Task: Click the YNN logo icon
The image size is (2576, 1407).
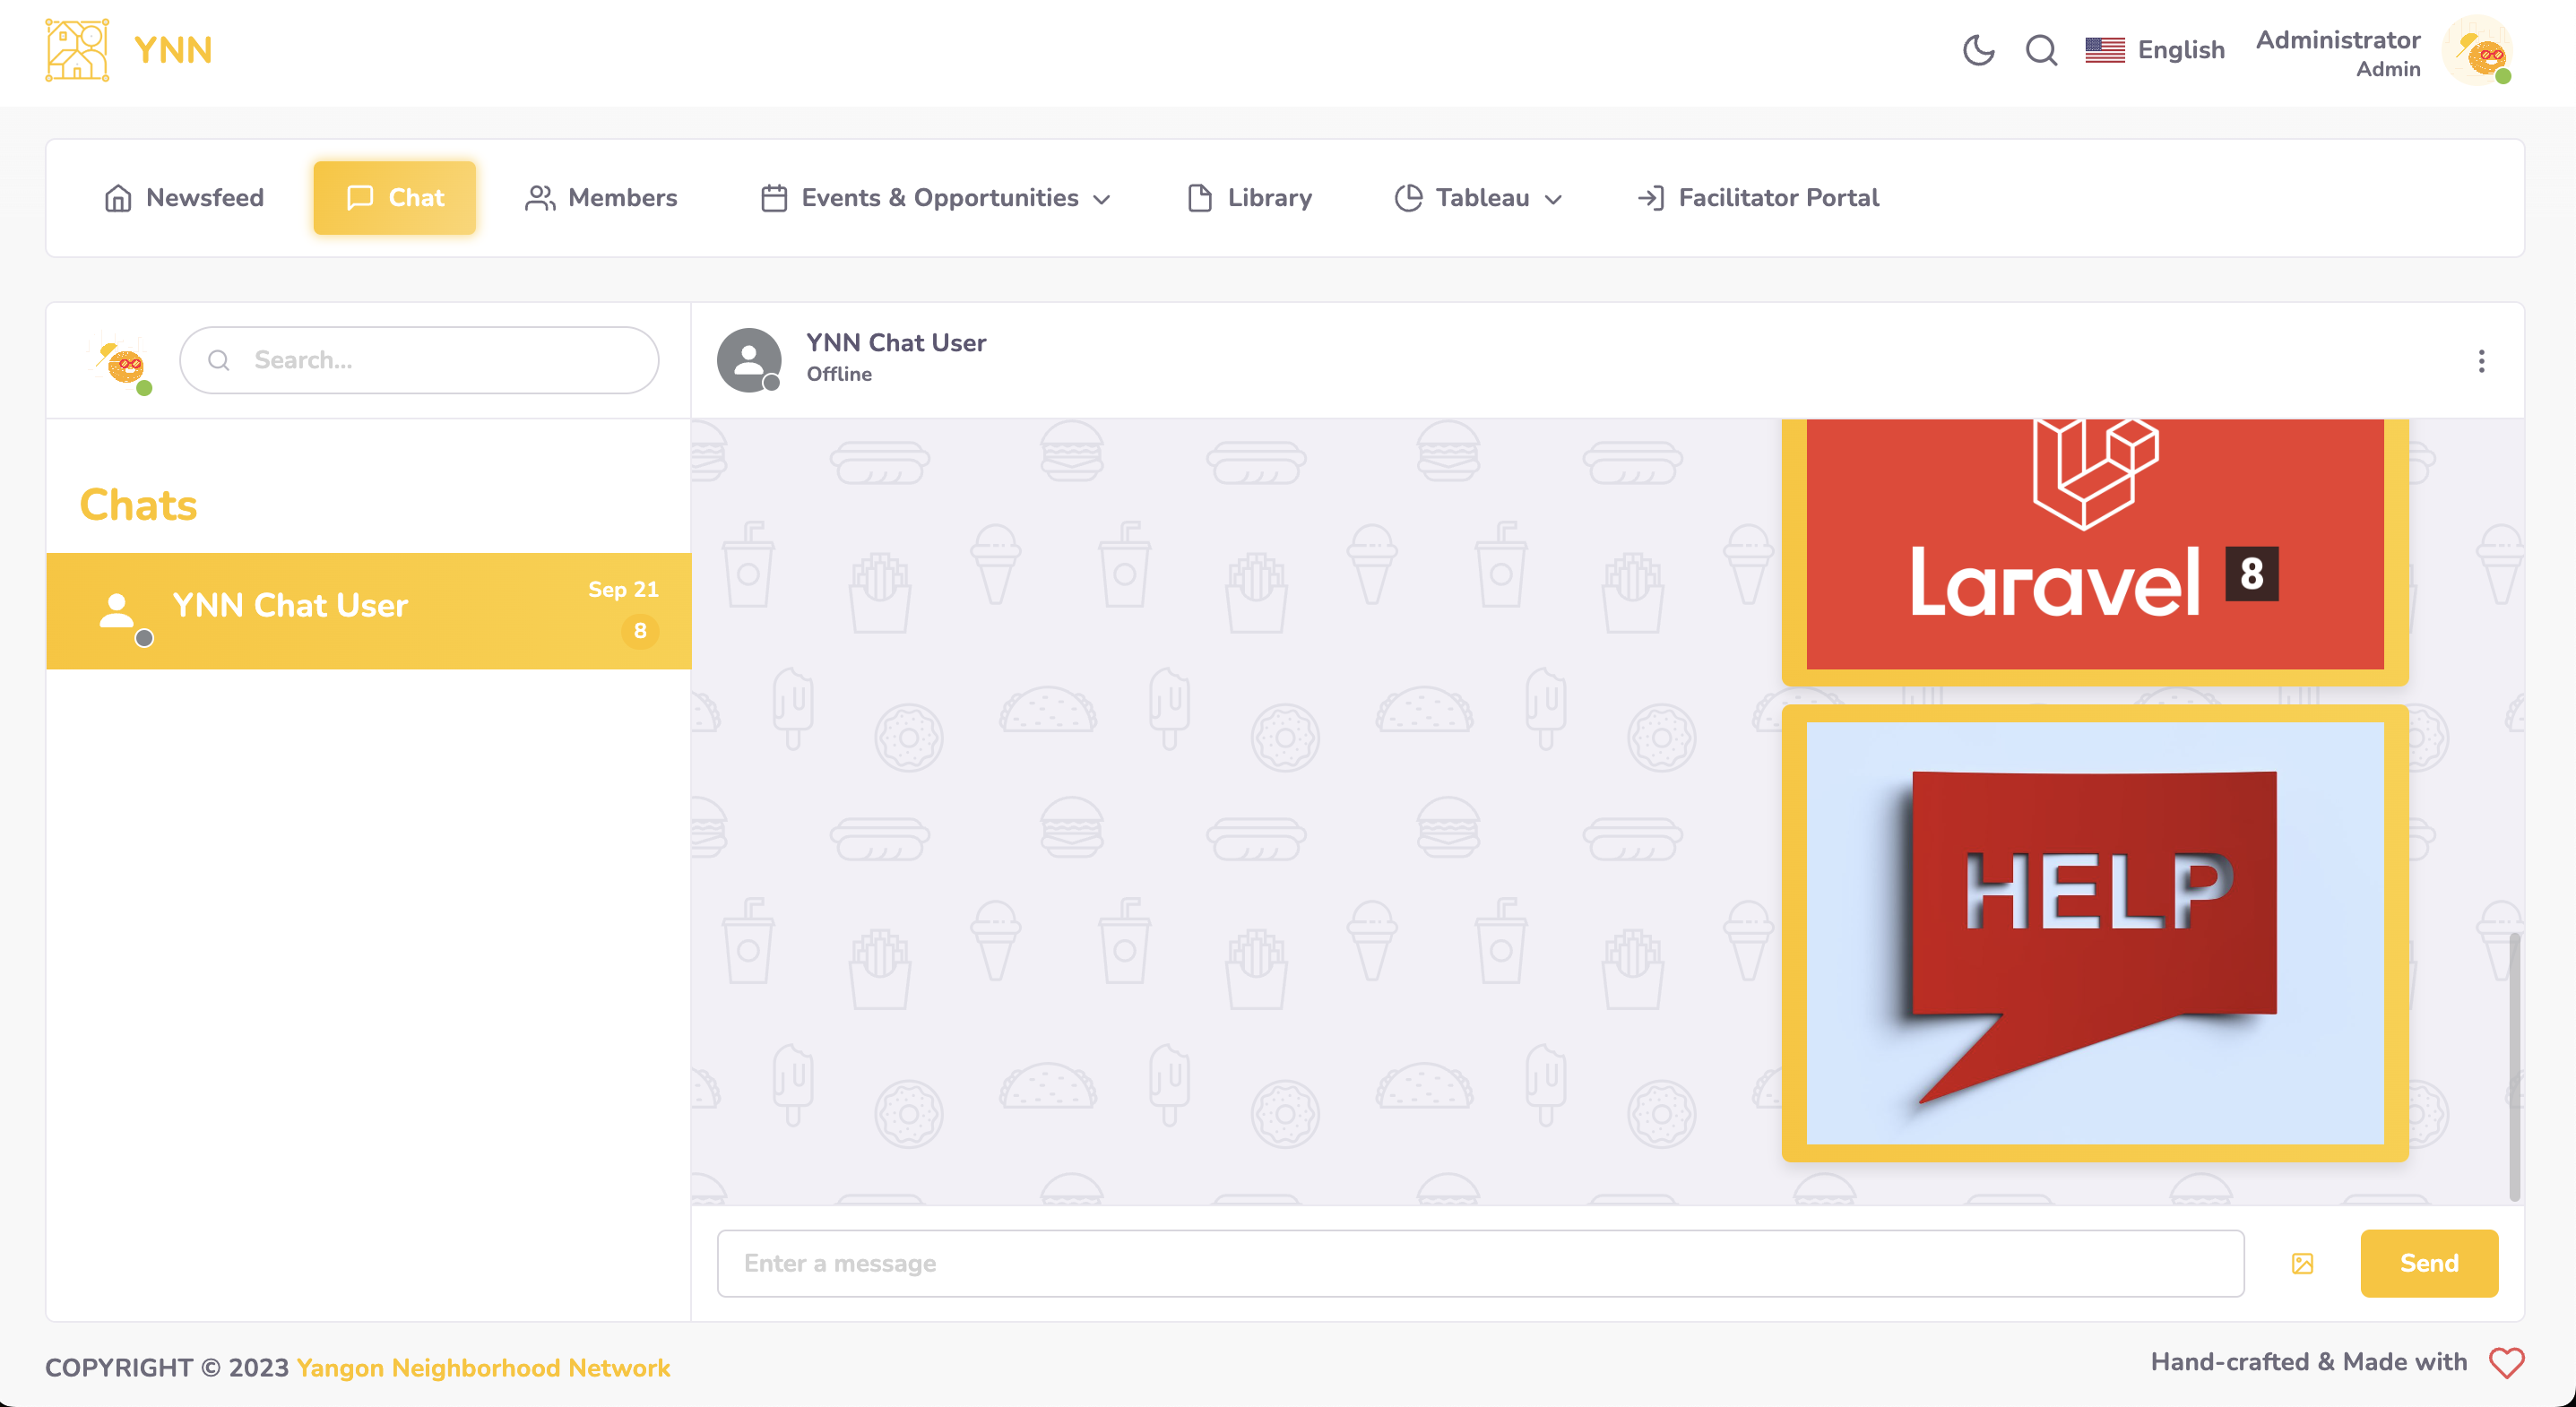Action: (x=77, y=50)
